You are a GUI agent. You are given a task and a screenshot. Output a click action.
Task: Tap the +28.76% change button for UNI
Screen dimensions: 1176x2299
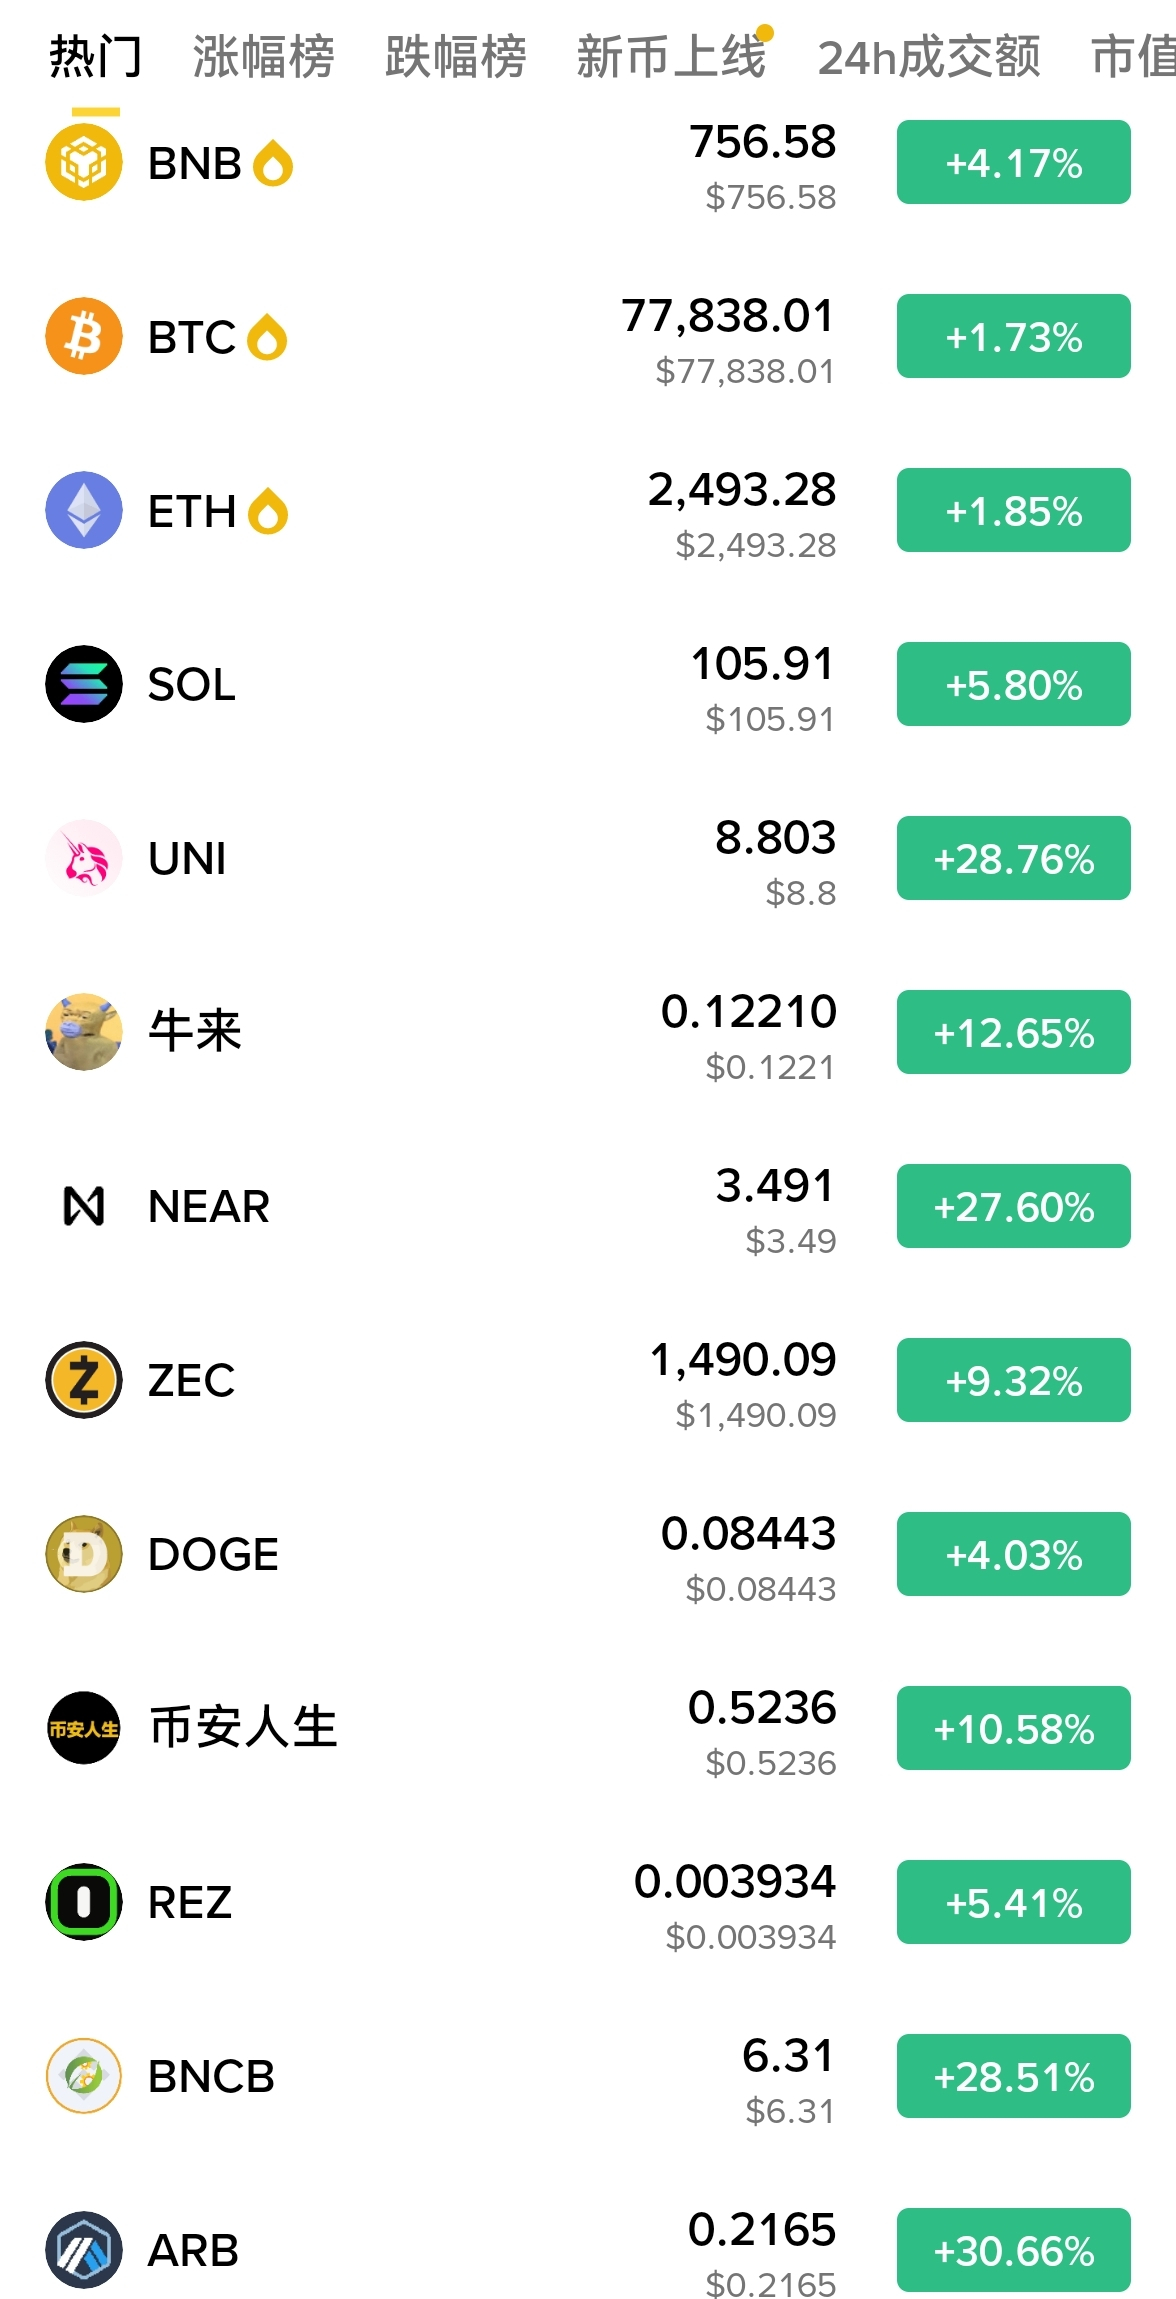coord(1014,858)
